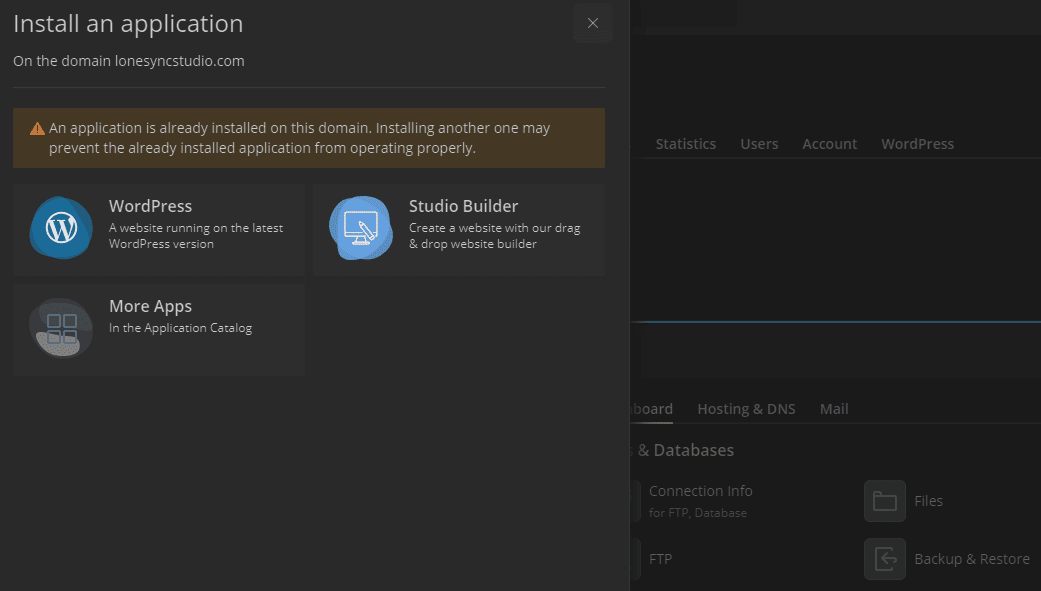Close the Install an application panel
Screen dimensions: 1041x591
click(x=593, y=23)
